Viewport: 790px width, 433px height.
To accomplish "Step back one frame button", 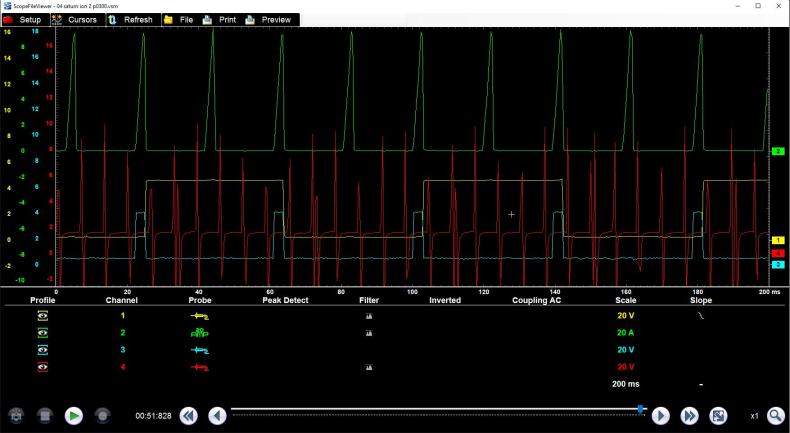I will coord(217,415).
